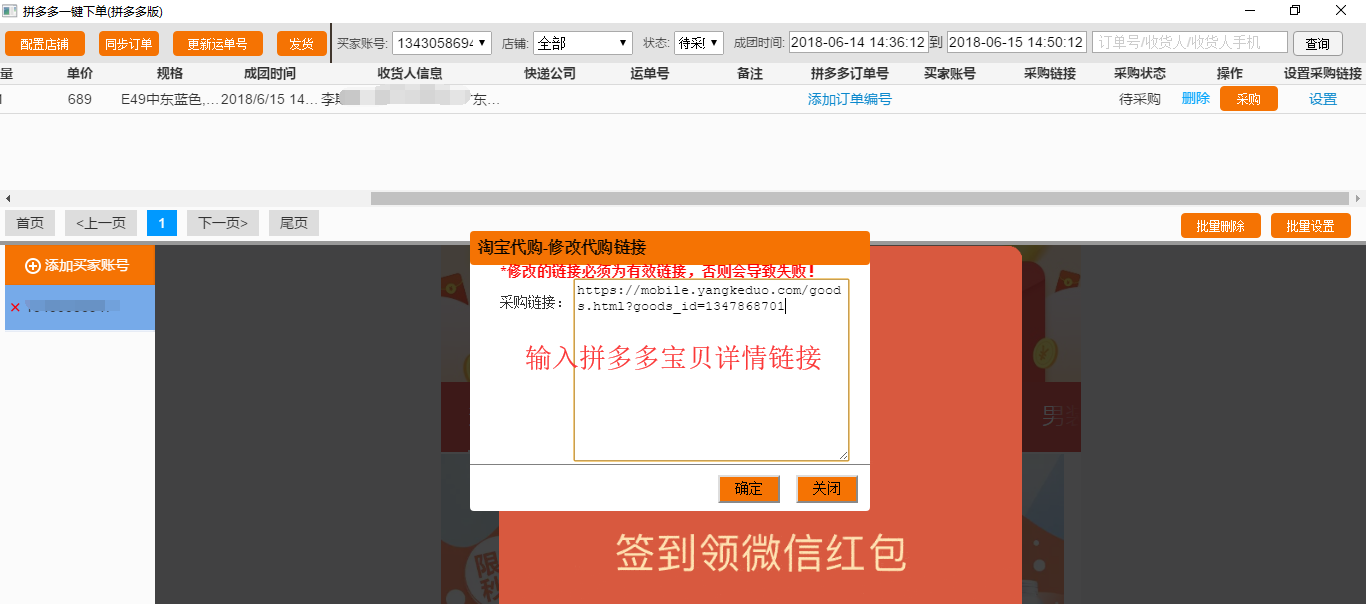1366x604 pixels.
Task: Click the 删除 link in order row
Action: coord(1195,98)
